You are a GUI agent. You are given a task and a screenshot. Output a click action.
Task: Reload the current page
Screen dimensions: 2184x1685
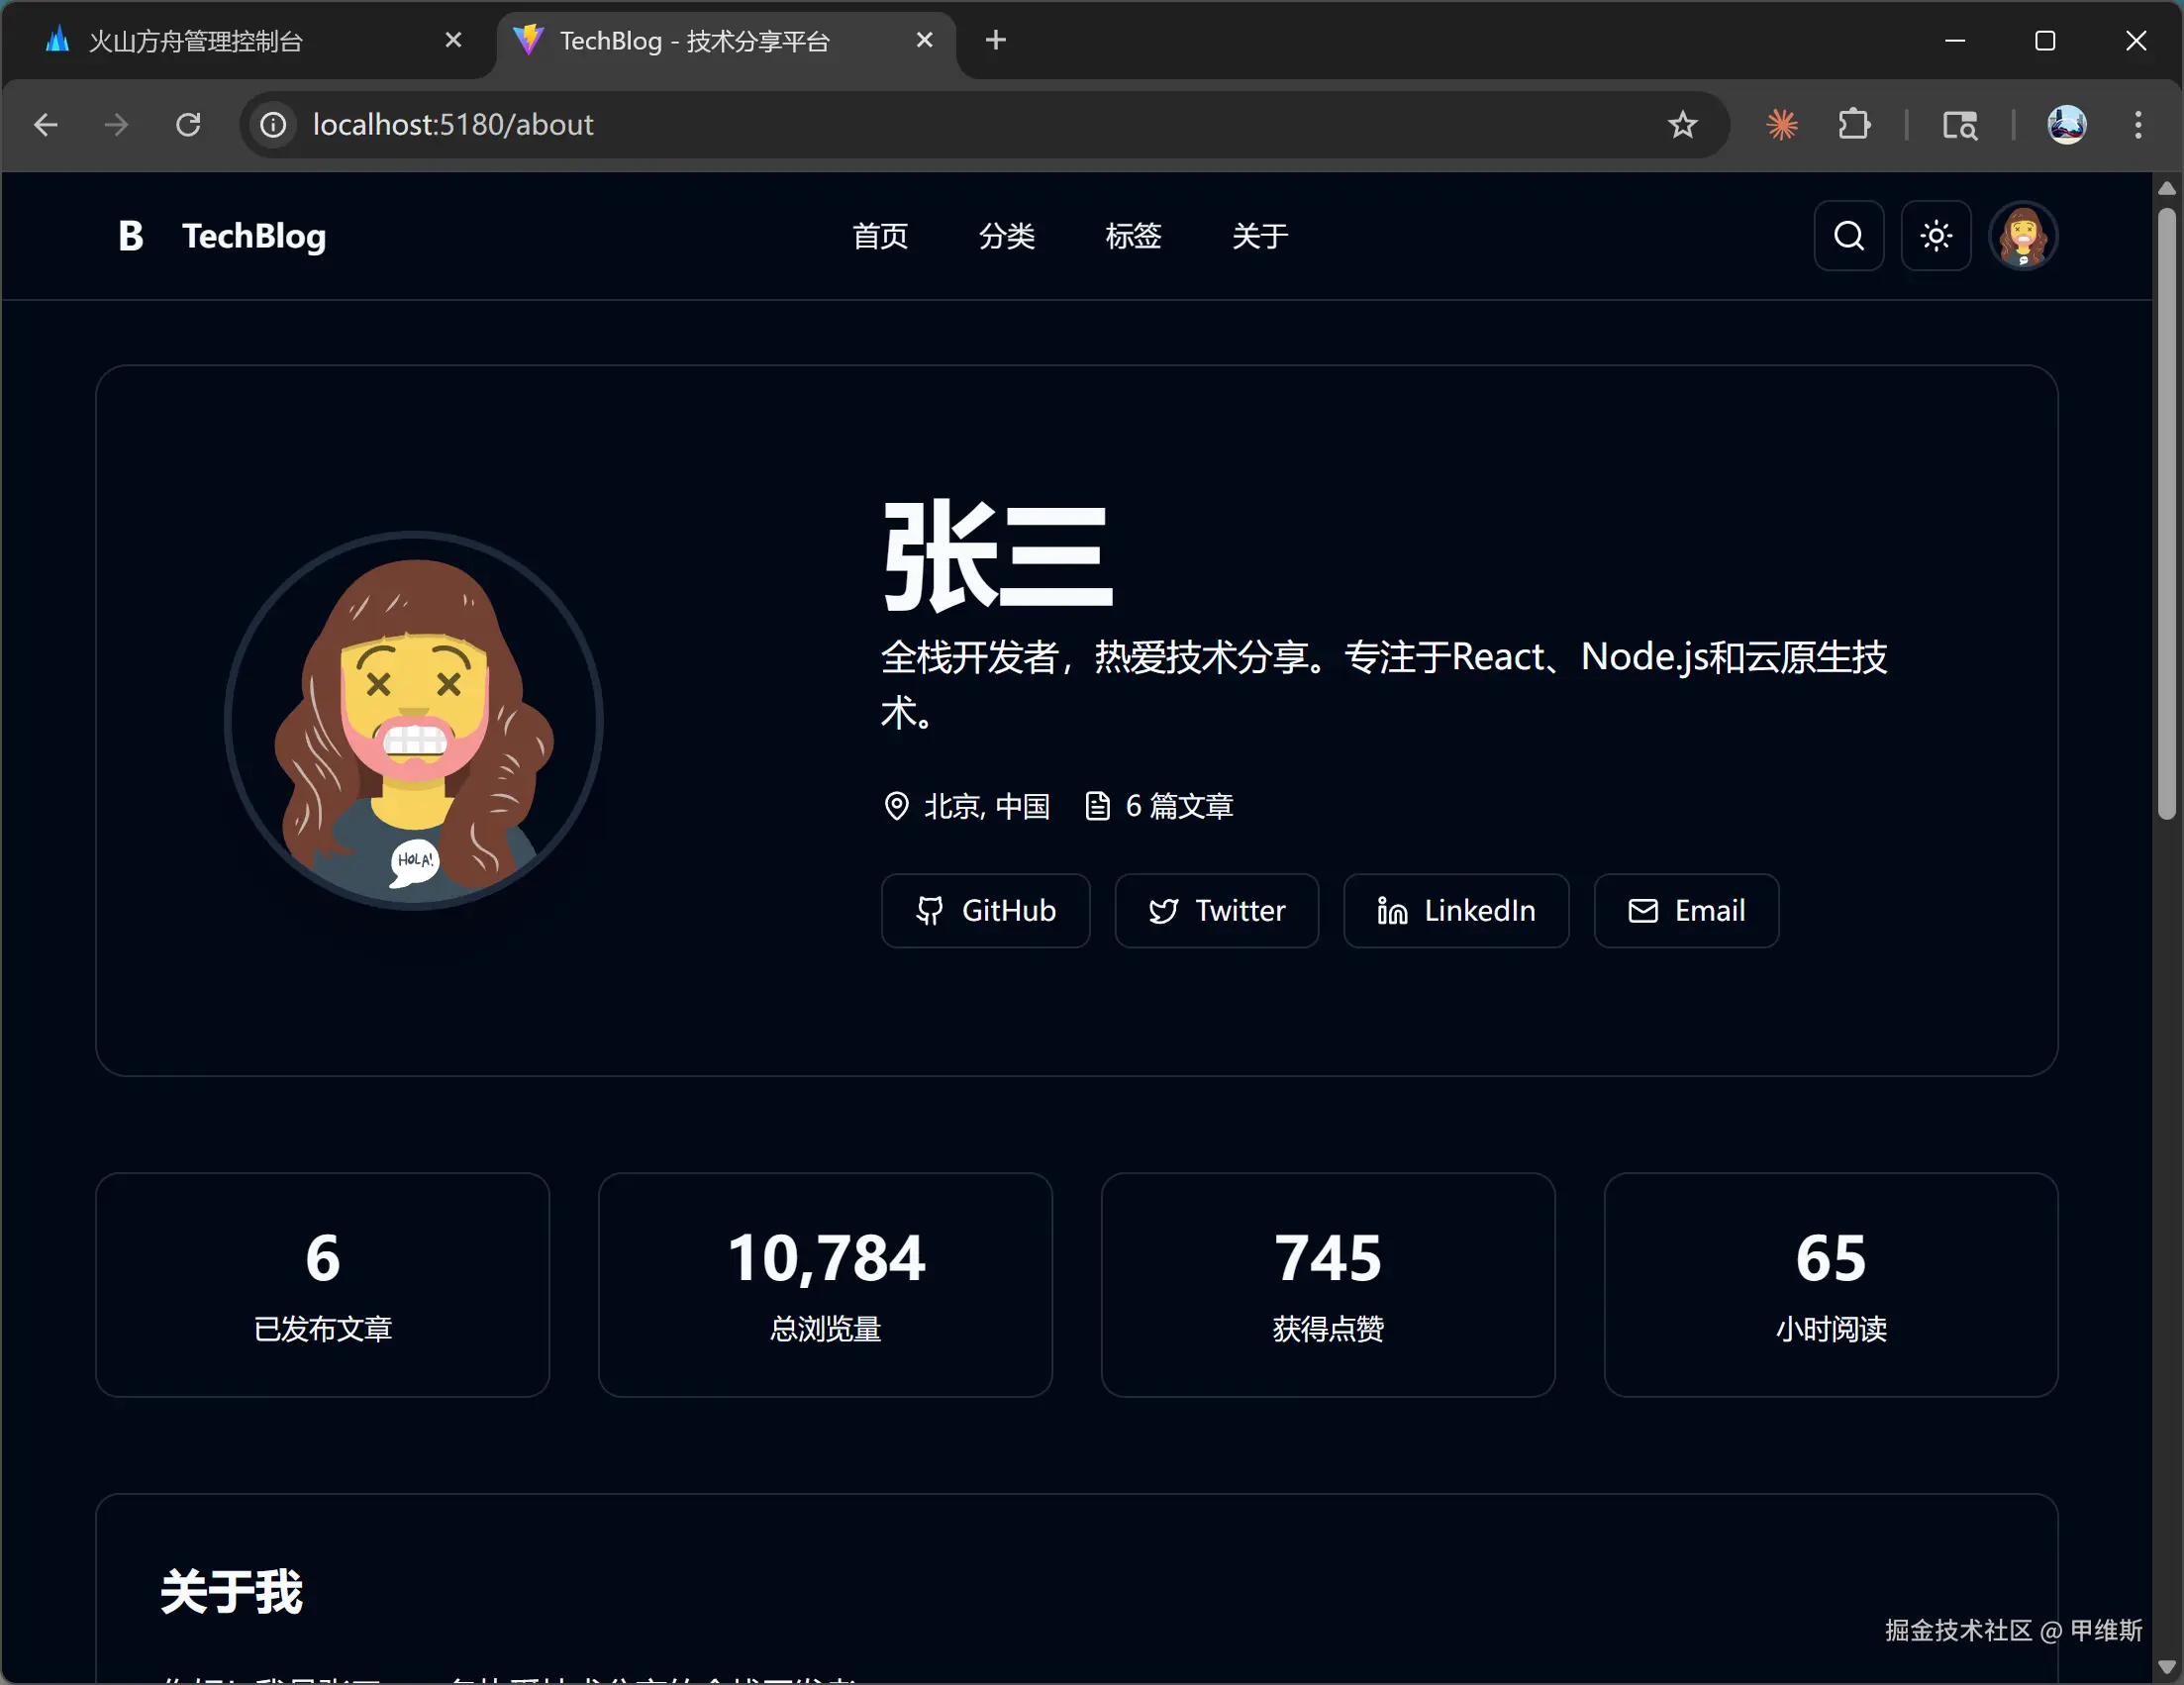click(188, 125)
